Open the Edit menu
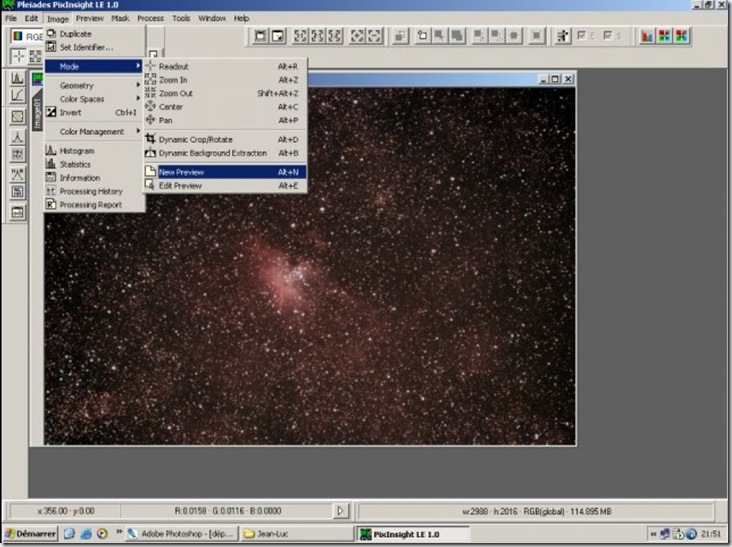Screen dimensions: 732x547 [x=31, y=18]
